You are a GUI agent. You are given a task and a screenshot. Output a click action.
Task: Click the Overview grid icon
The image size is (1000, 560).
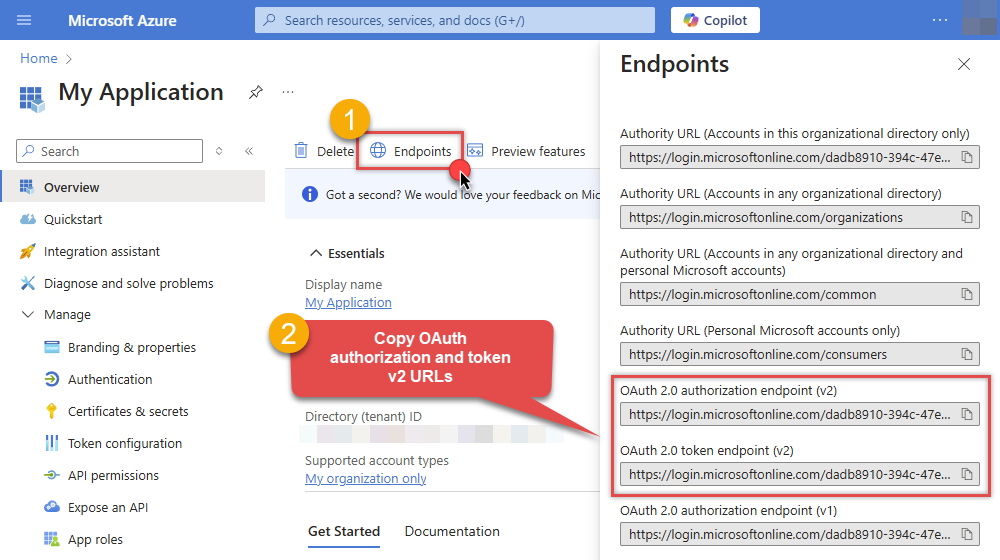point(27,187)
